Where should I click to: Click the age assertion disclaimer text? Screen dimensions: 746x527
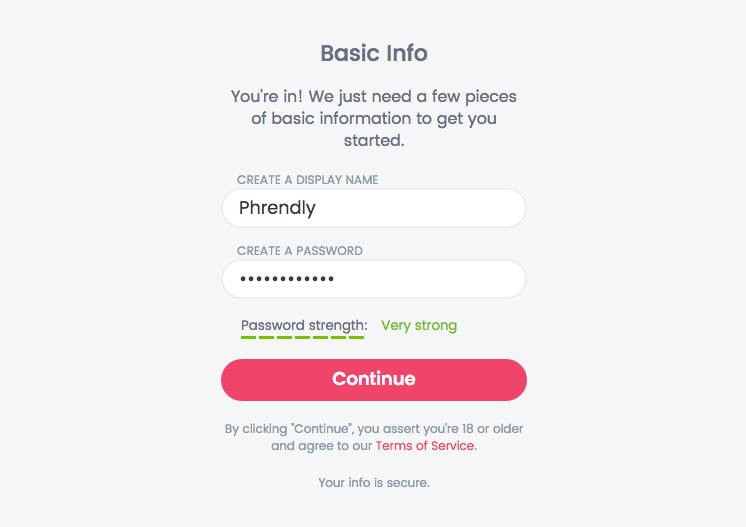click(x=373, y=437)
